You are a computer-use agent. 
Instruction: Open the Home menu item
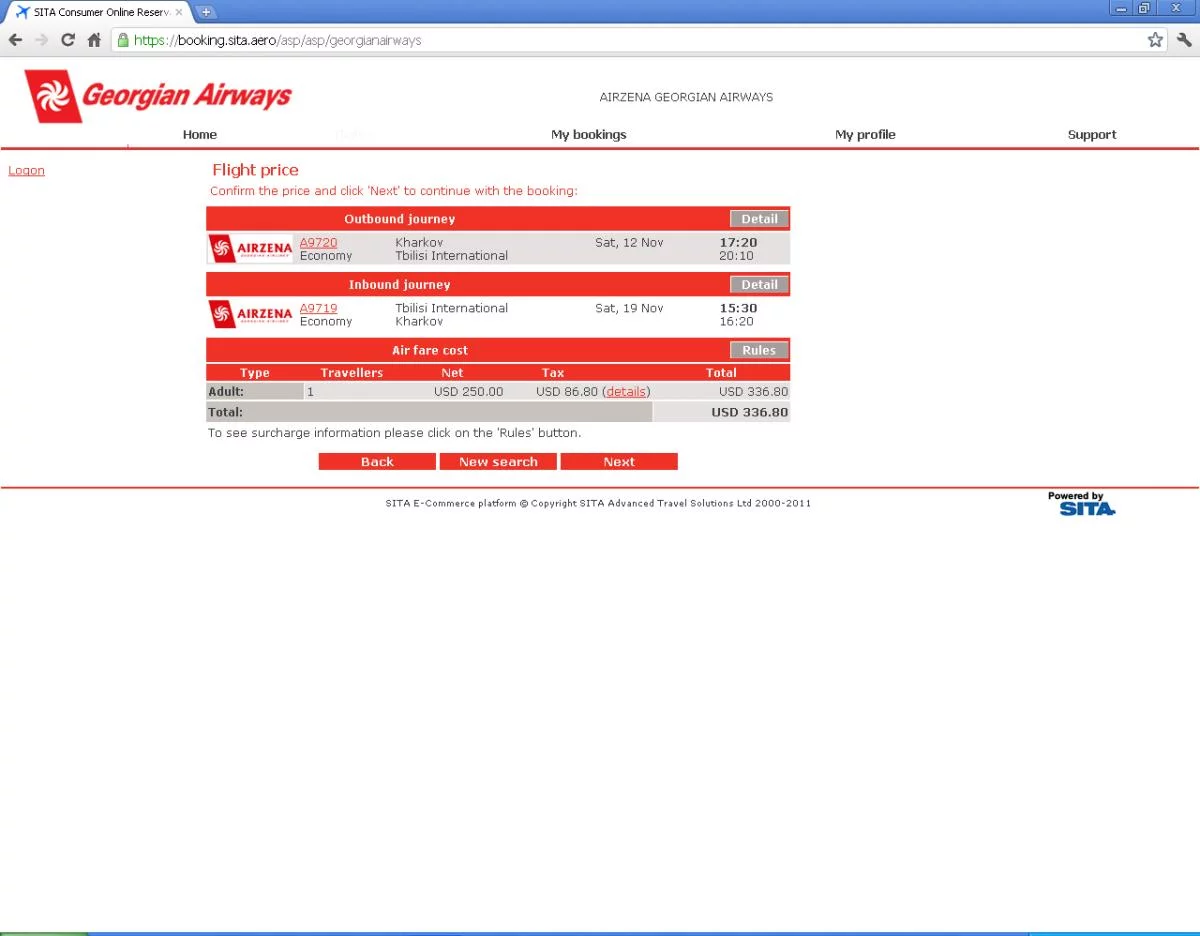point(200,134)
